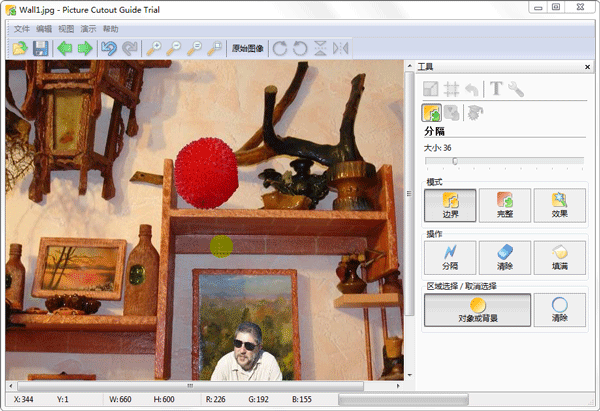Open the wrench settings tool icon
Viewport: 600px width, 411px height.
tap(517, 90)
